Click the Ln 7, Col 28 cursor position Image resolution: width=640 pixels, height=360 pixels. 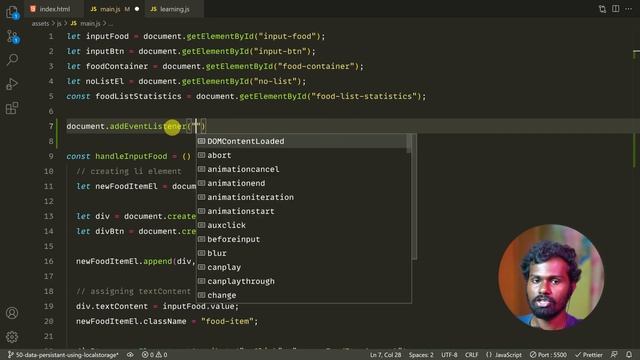point(385,355)
